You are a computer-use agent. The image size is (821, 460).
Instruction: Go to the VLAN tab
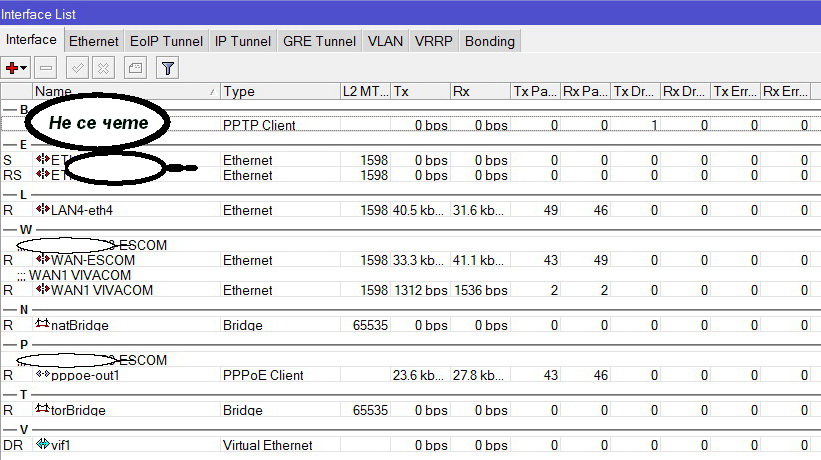tap(385, 41)
